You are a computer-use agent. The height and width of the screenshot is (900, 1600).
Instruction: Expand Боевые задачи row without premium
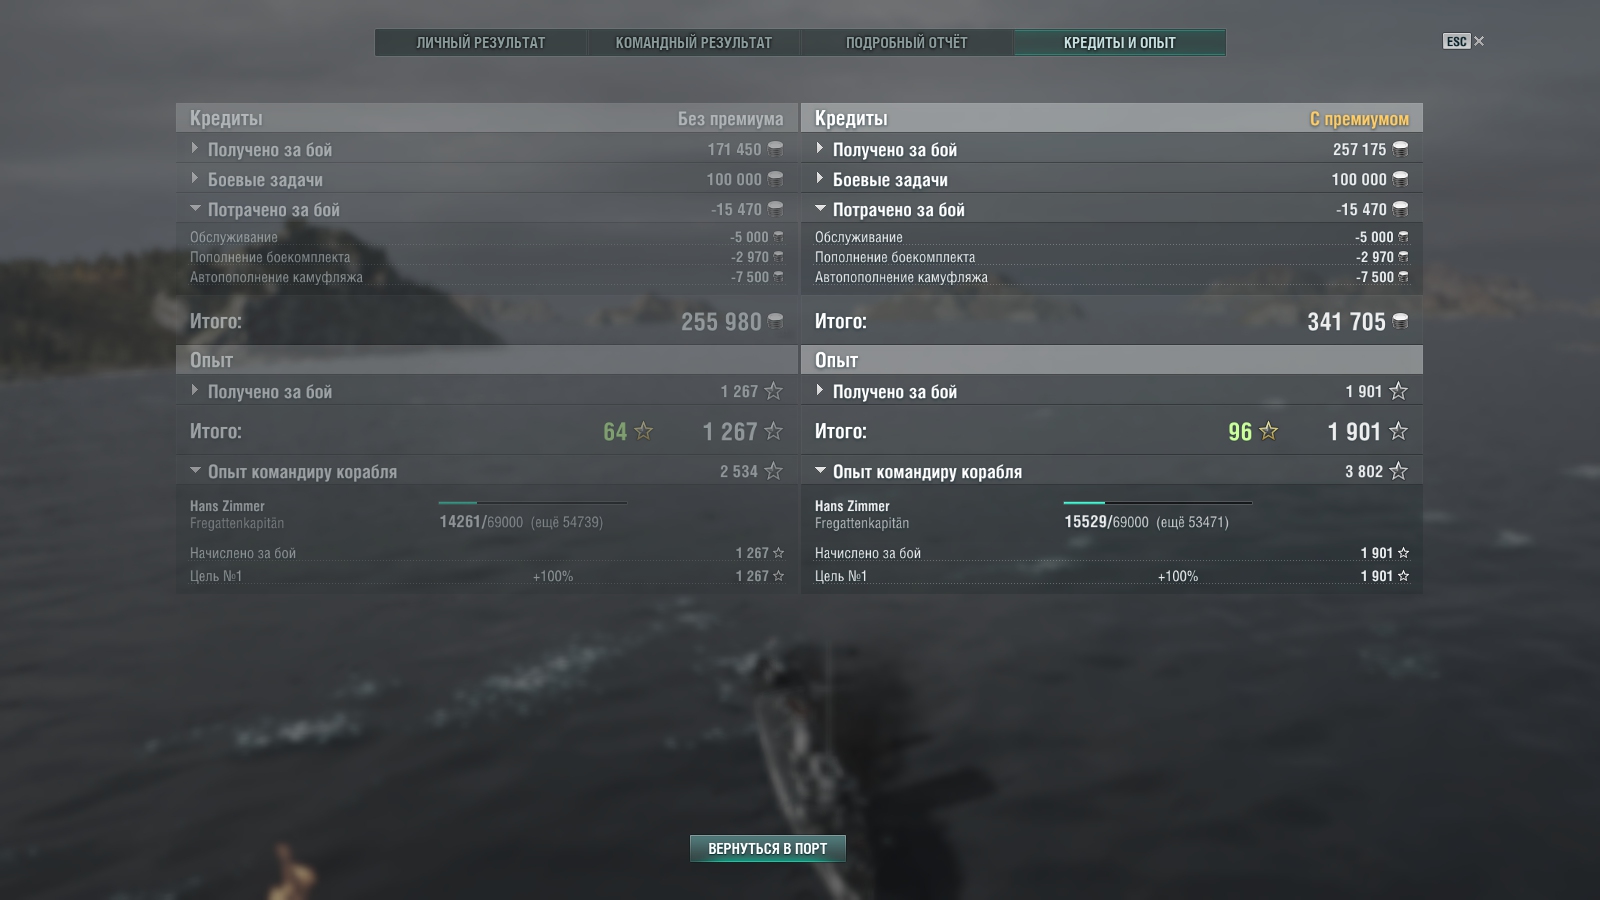click(487, 179)
